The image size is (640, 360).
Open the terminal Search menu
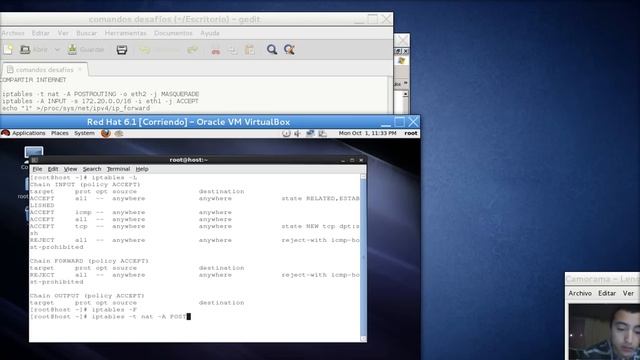pyautogui.click(x=92, y=169)
